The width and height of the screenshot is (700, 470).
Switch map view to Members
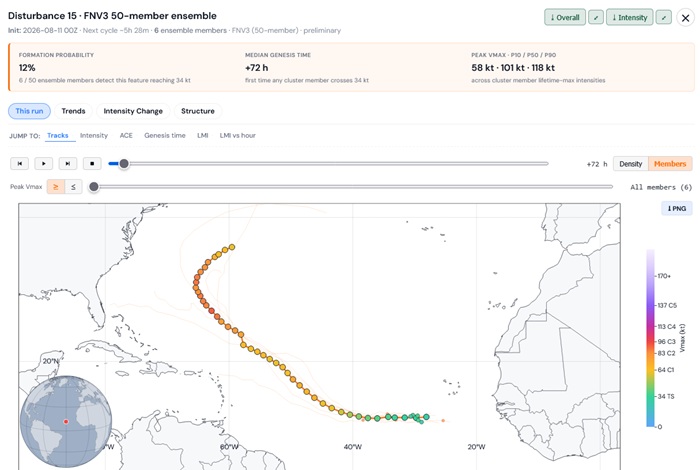(x=670, y=164)
